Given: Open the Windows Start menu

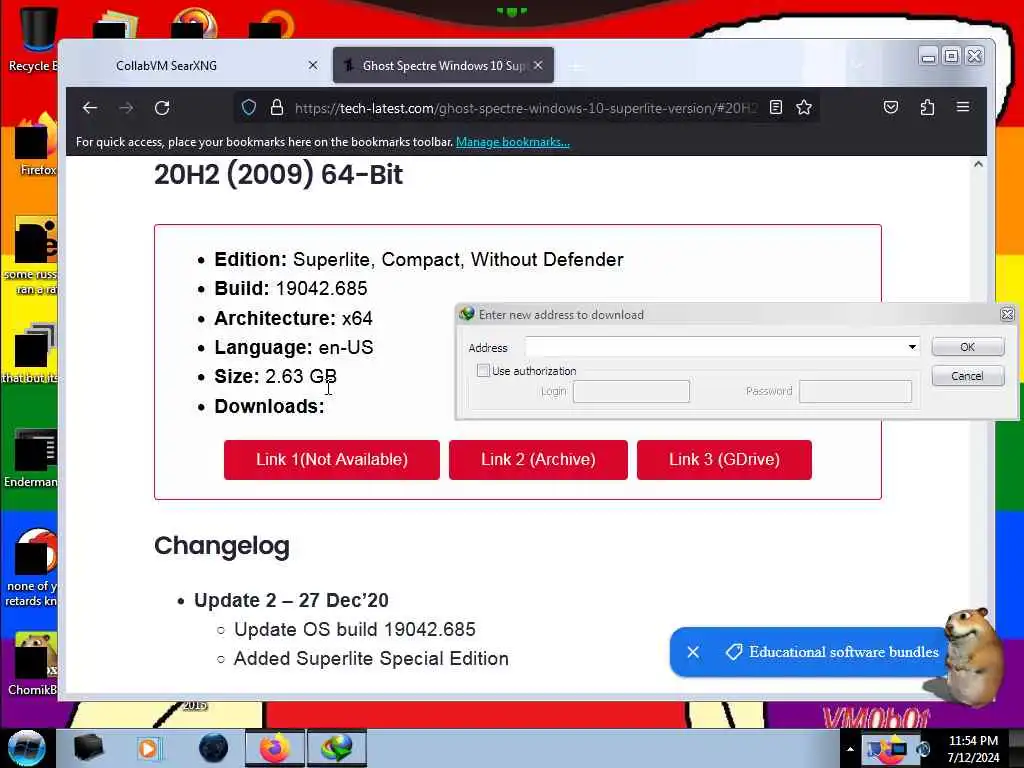Looking at the screenshot, I should point(27,748).
